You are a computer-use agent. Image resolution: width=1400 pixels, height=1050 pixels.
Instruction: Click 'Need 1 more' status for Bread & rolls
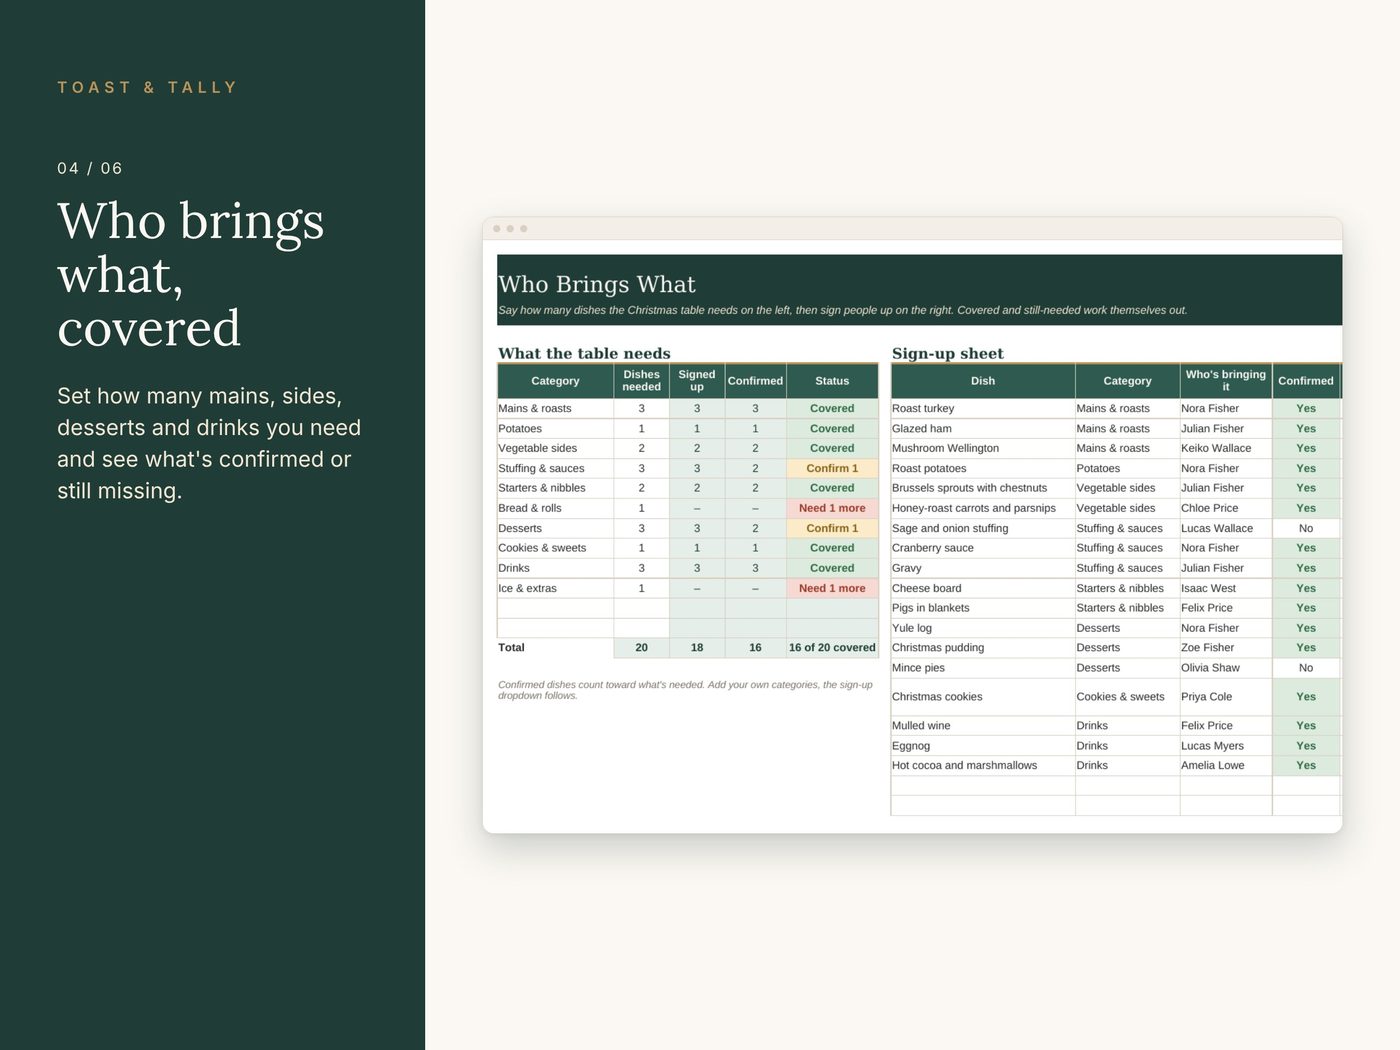(832, 508)
